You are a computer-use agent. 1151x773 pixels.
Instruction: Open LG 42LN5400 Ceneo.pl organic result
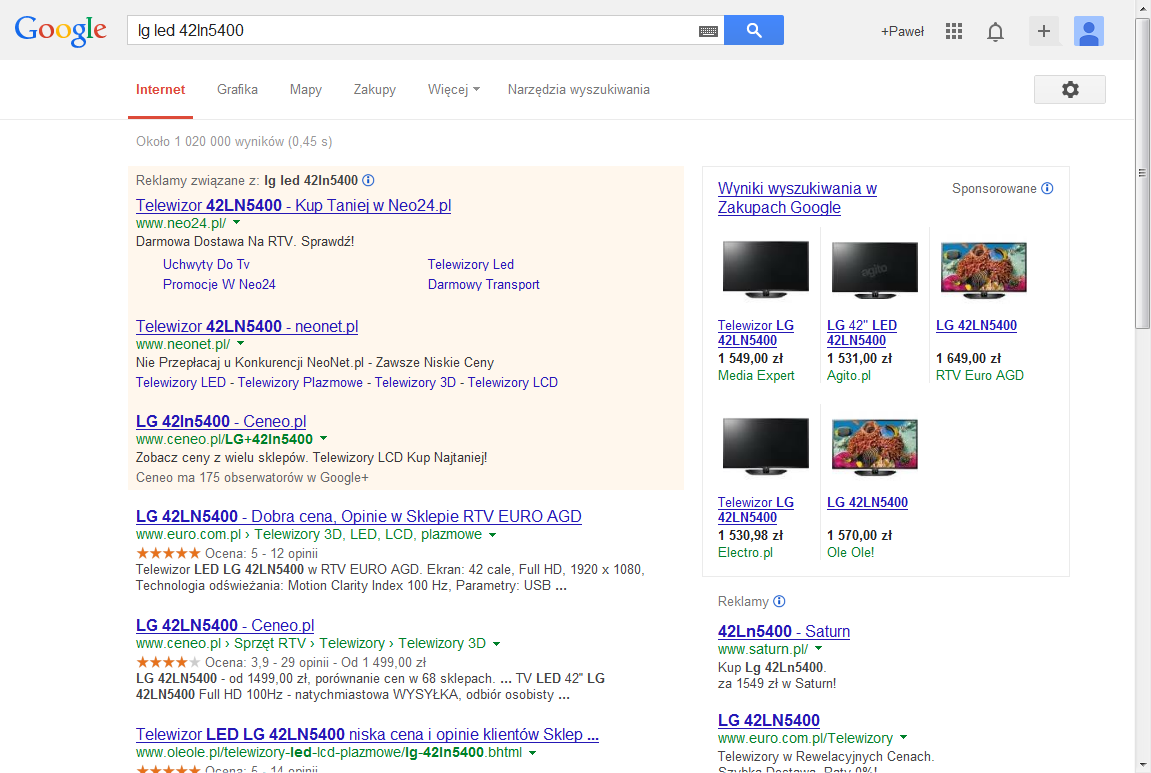225,625
